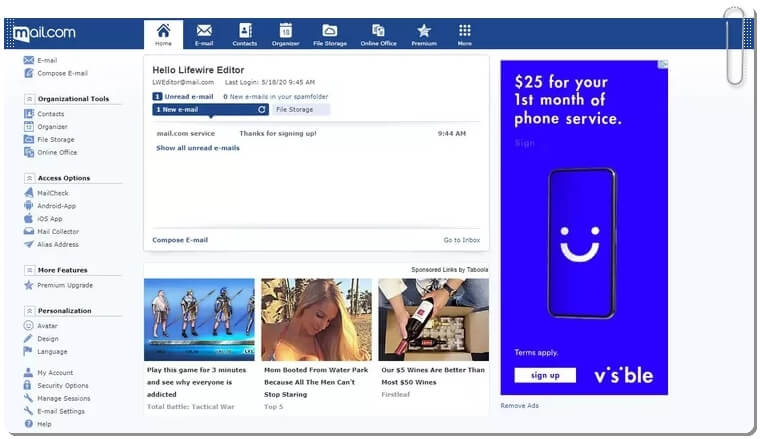Click Go to Inbox link
Viewport: 760px width, 439px height.
pyautogui.click(x=461, y=240)
